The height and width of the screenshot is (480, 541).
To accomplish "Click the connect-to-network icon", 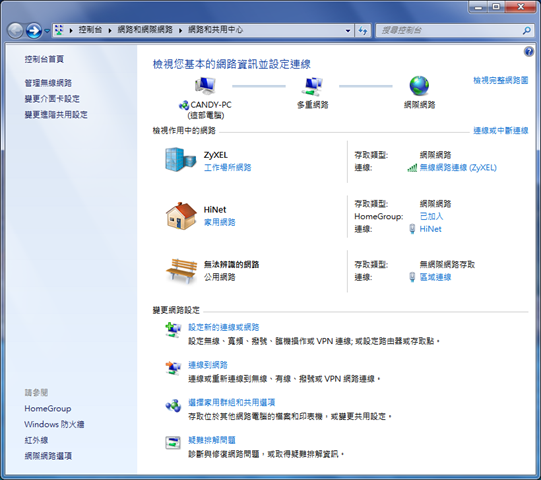I will click(173, 368).
